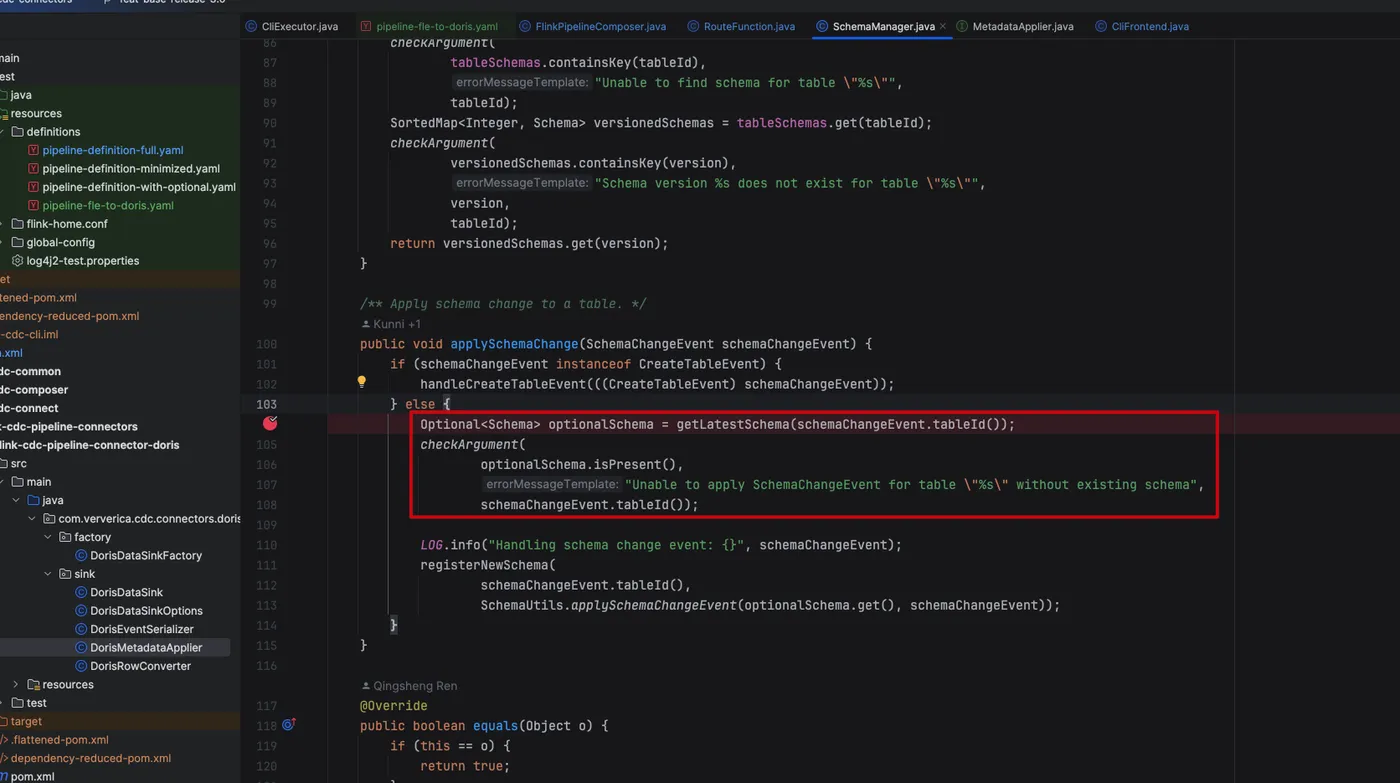Screen dimensions: 1400x783
Task: Click the applySchemaChange method name
Action: coord(514,344)
